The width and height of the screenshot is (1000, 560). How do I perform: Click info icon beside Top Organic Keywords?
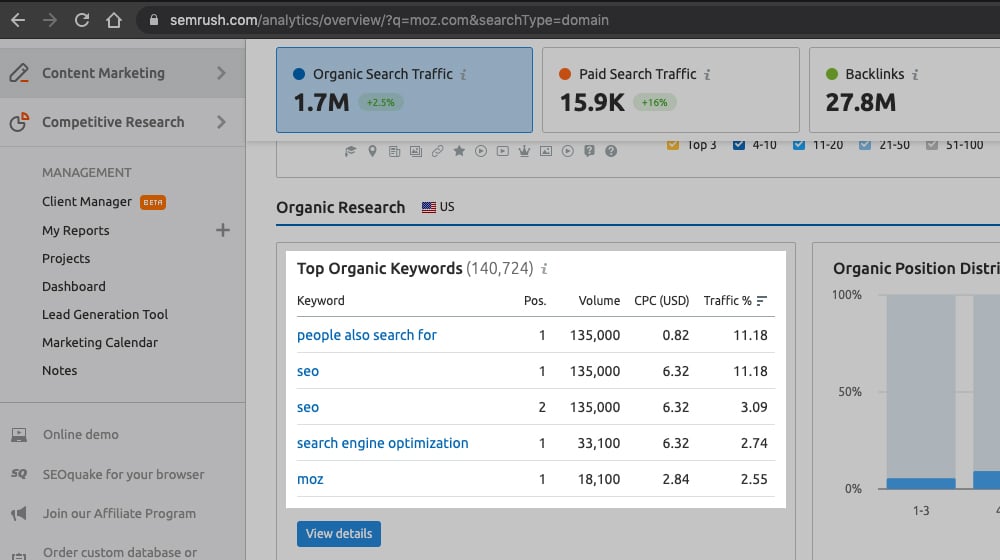point(544,269)
